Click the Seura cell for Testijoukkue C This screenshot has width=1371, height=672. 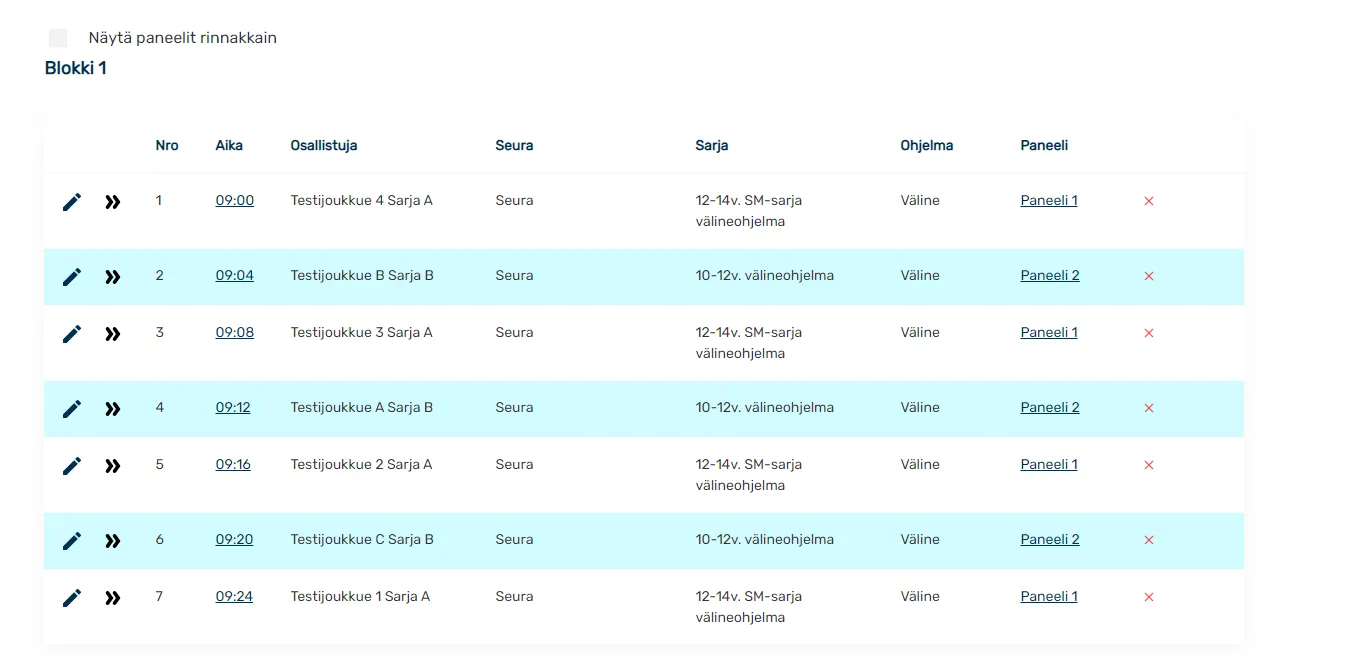click(514, 539)
